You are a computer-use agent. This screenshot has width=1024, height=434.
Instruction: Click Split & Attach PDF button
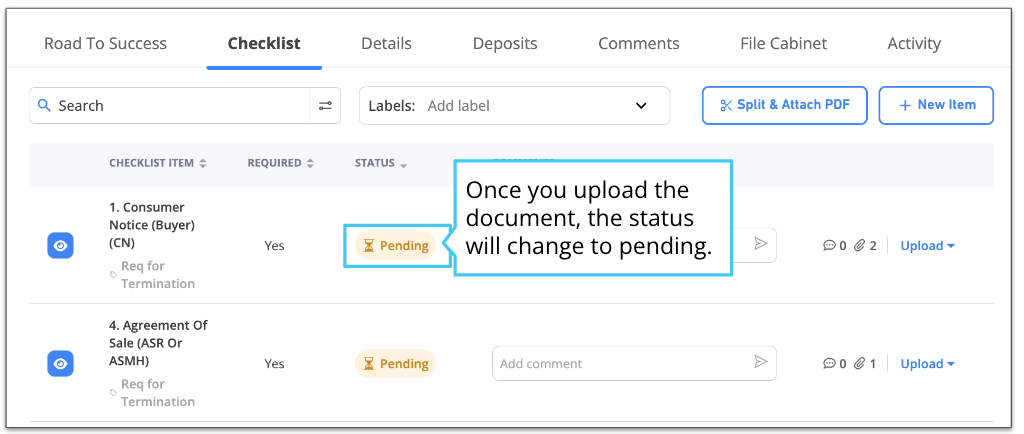(784, 105)
